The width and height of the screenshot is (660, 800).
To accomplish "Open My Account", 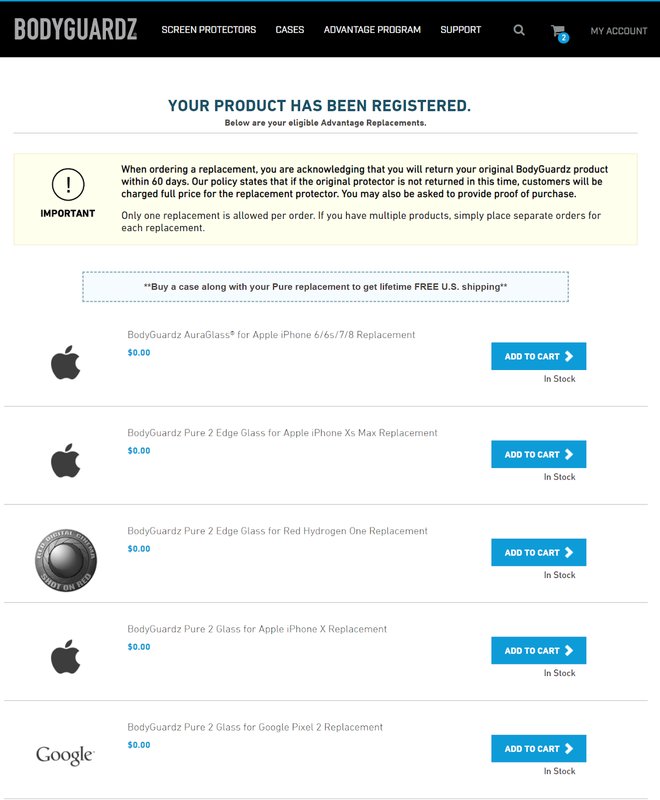I will click(619, 31).
